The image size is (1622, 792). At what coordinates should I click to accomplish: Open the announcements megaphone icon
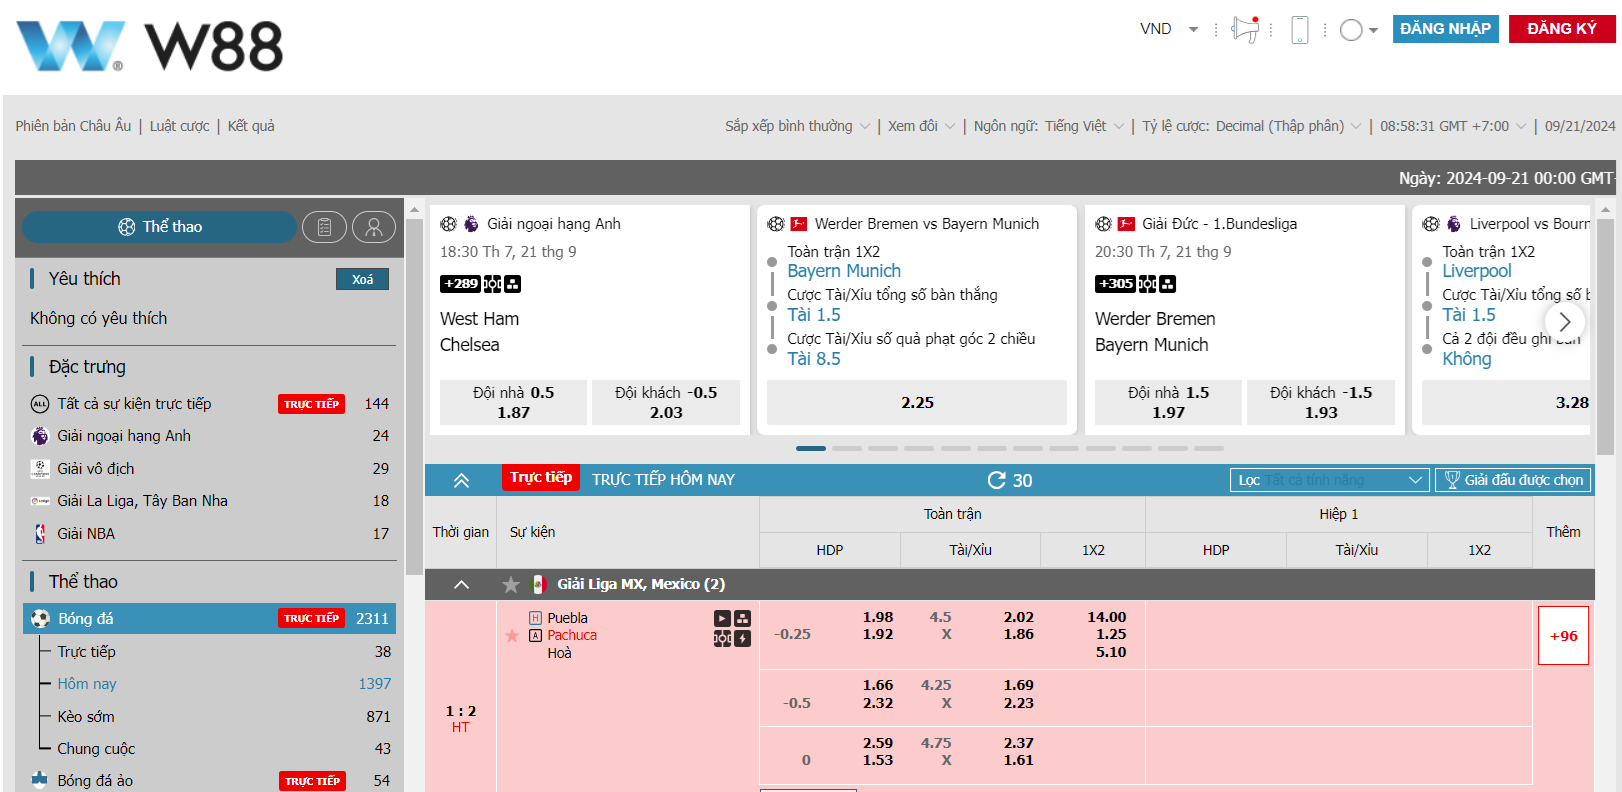tap(1245, 29)
